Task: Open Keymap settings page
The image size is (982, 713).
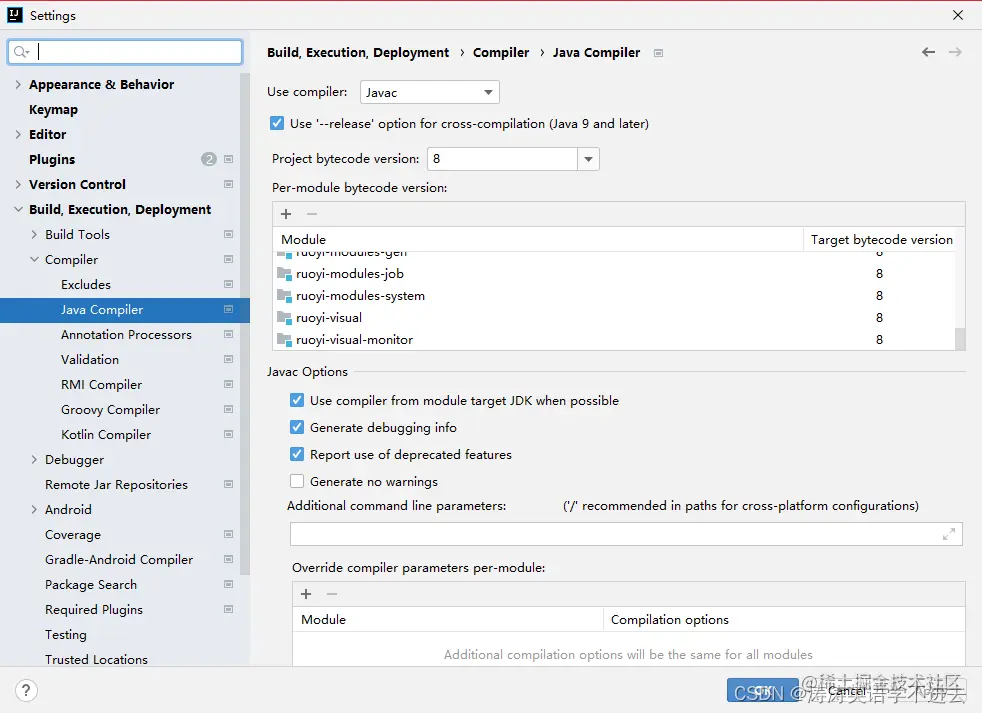Action: tap(53, 110)
